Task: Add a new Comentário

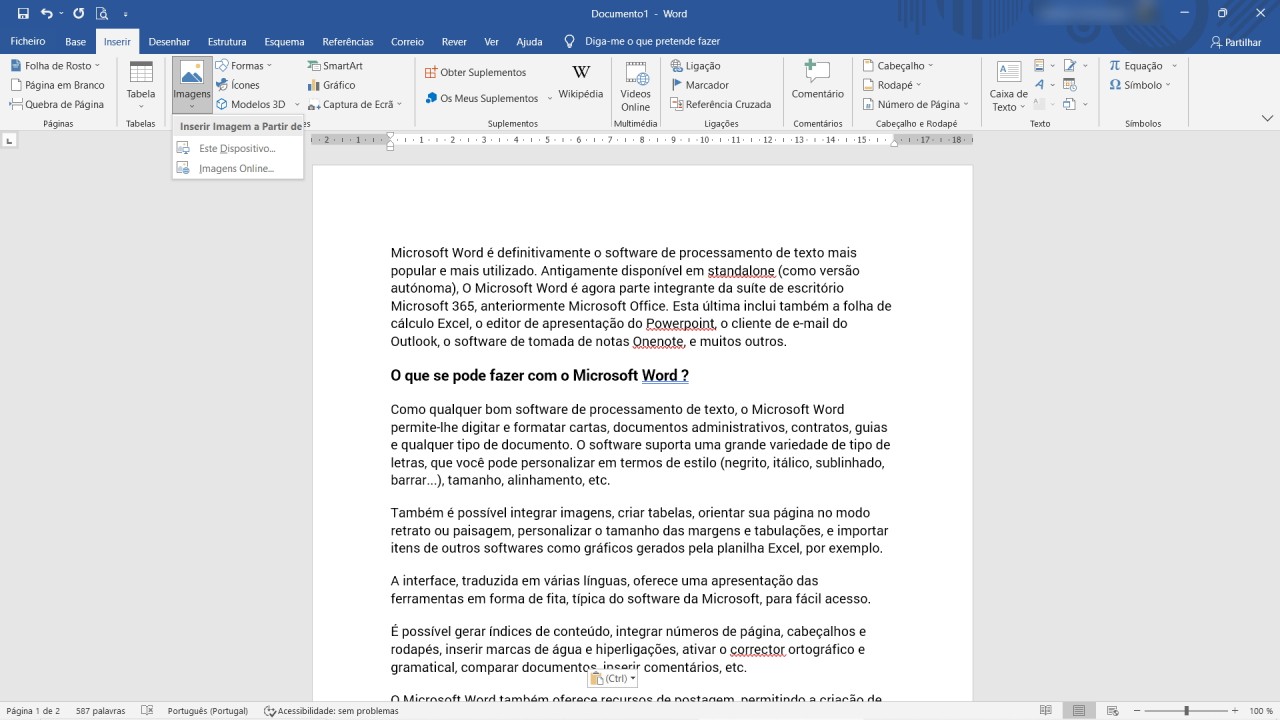Action: [818, 80]
